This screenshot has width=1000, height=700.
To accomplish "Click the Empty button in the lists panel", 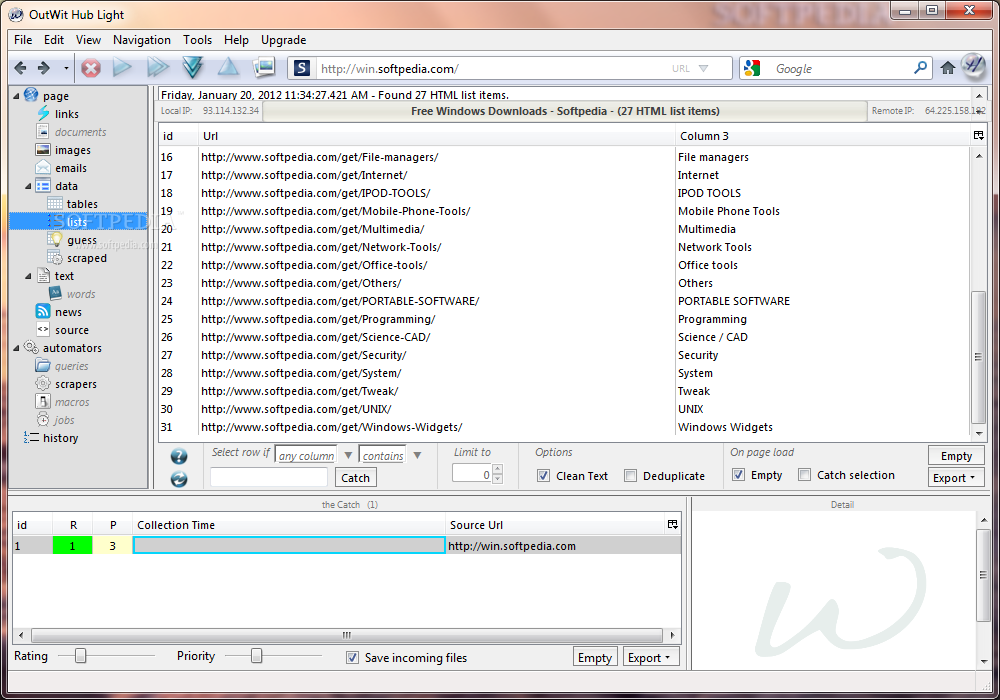I will [956, 456].
